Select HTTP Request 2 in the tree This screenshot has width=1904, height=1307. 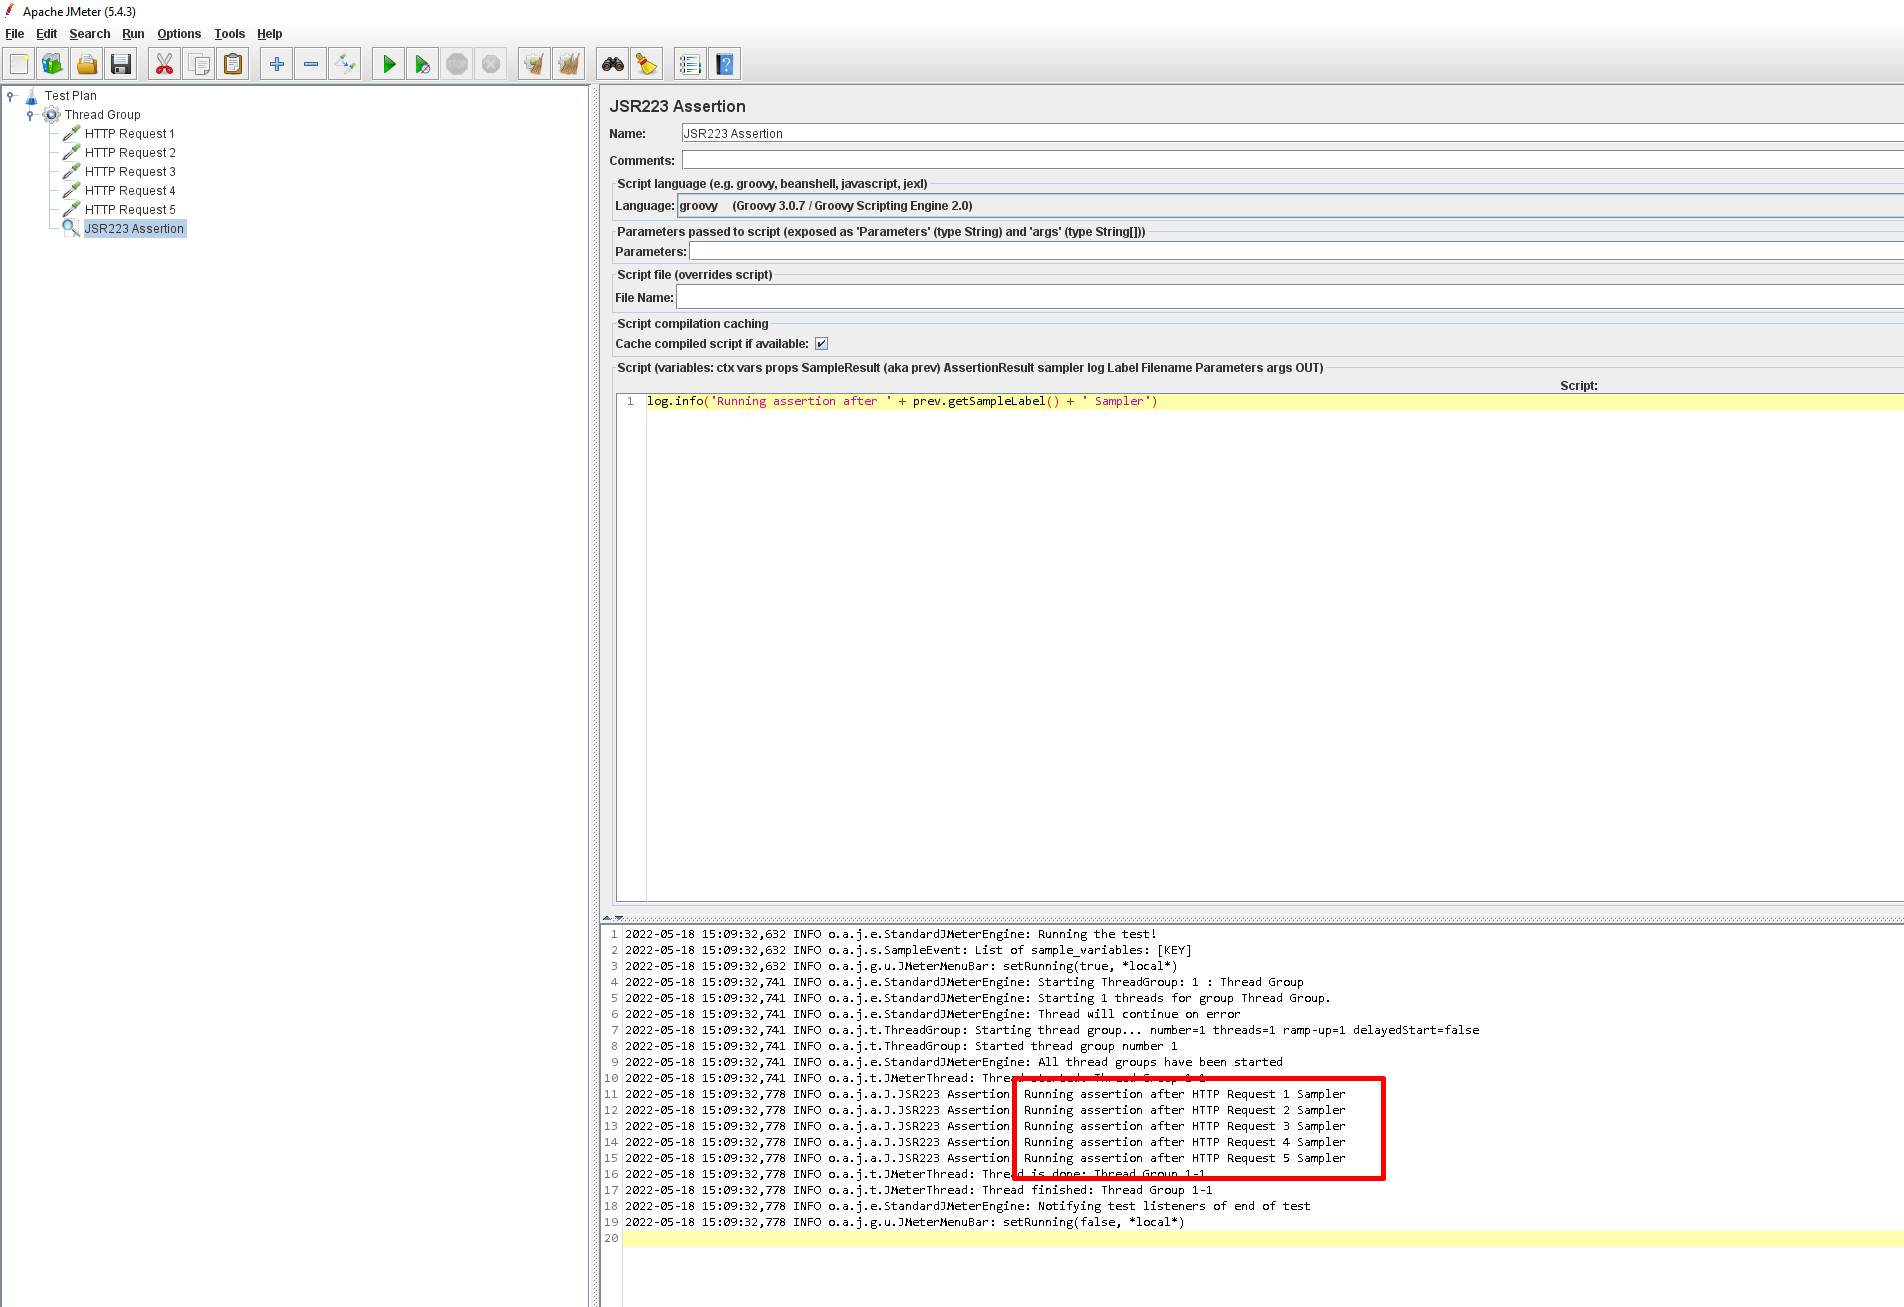tap(130, 153)
